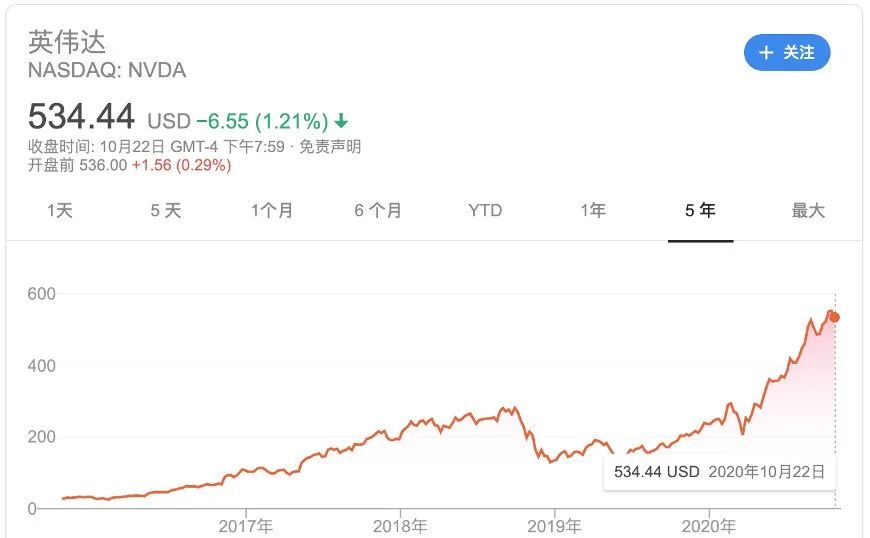
Task: Select the 5 年 tab
Action: [700, 211]
